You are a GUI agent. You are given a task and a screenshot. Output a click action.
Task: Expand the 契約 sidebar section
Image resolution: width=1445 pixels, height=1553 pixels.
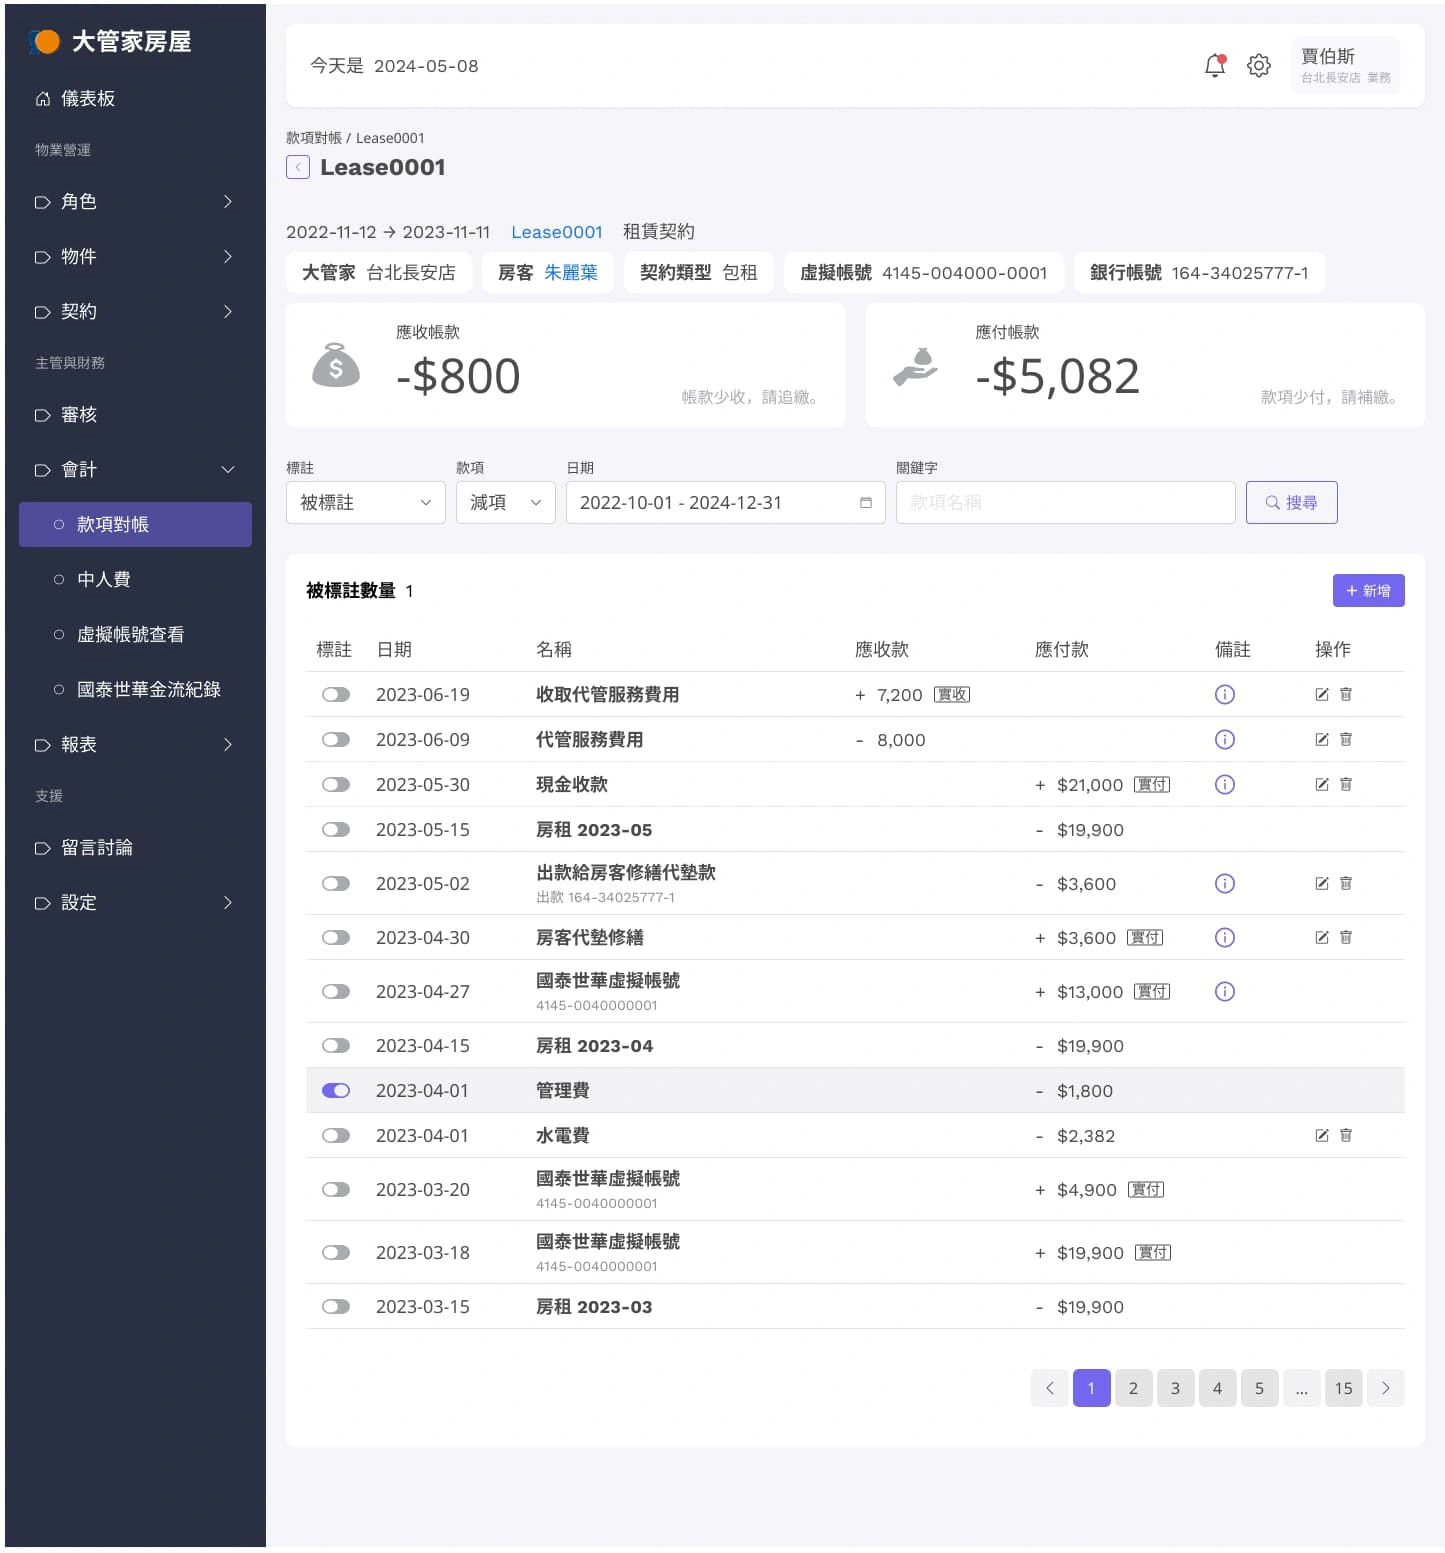coord(135,311)
